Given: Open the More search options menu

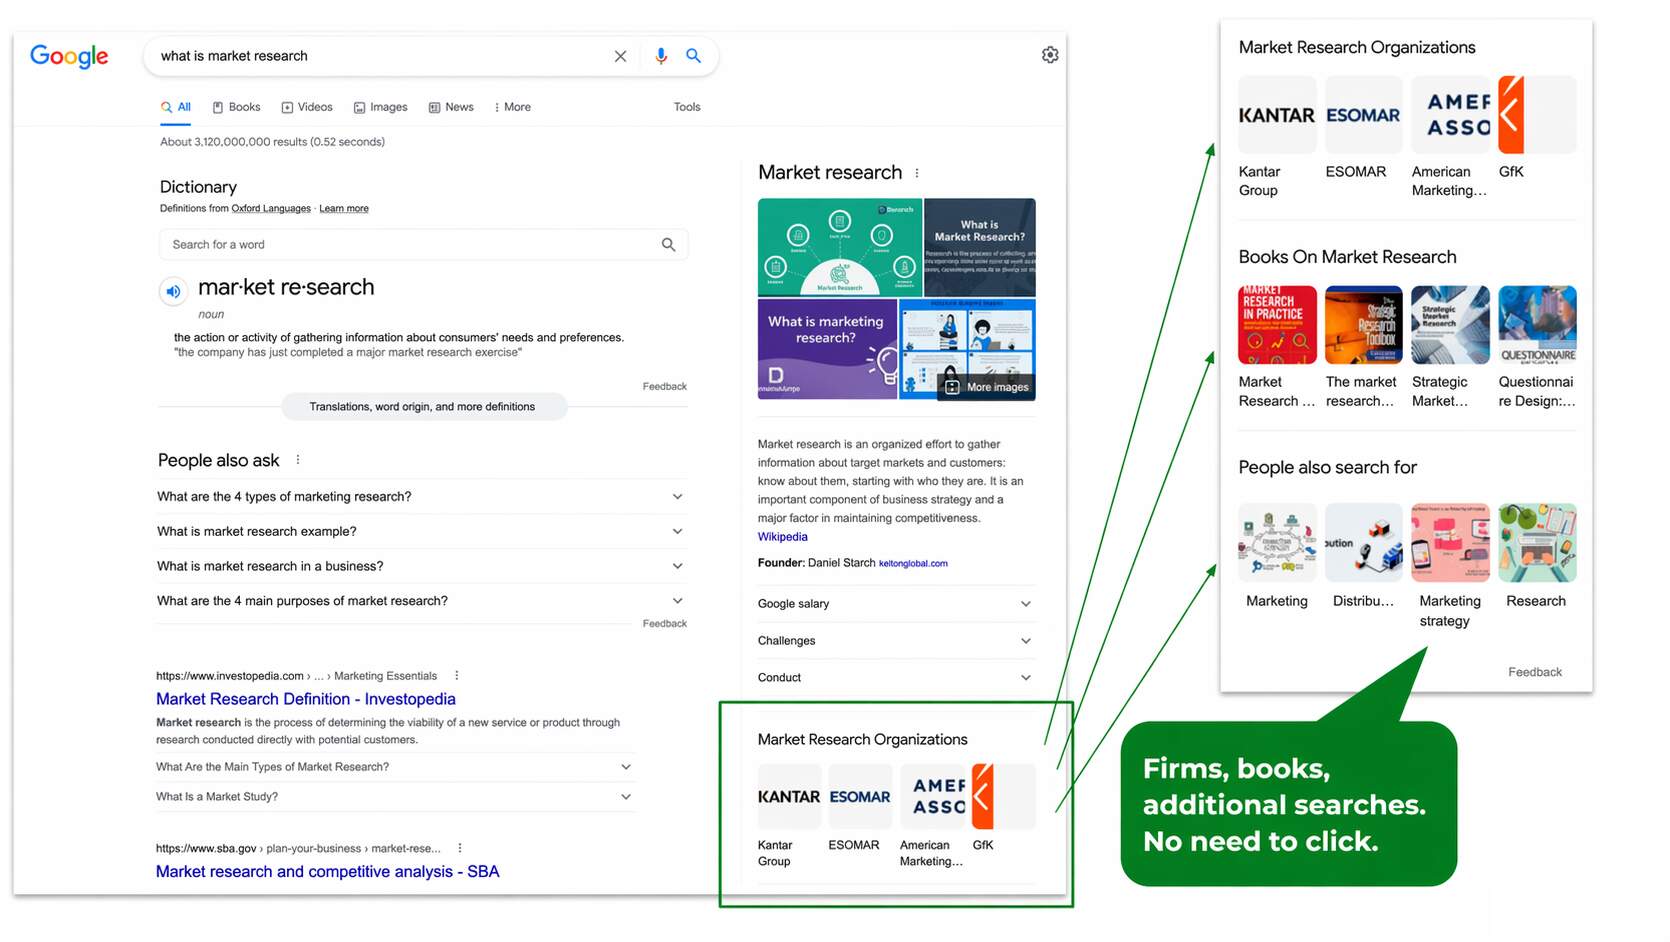Looking at the screenshot, I should pyautogui.click(x=513, y=107).
